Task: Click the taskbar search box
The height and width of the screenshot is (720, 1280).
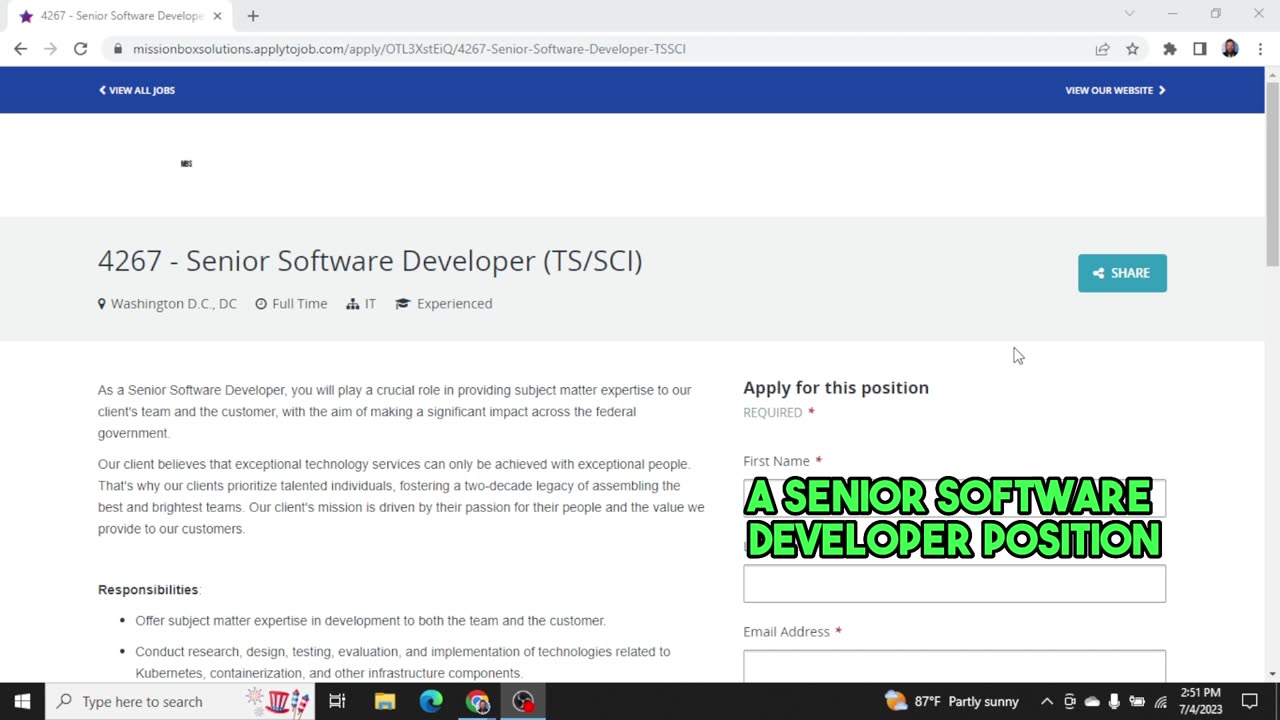Action: click(x=180, y=701)
